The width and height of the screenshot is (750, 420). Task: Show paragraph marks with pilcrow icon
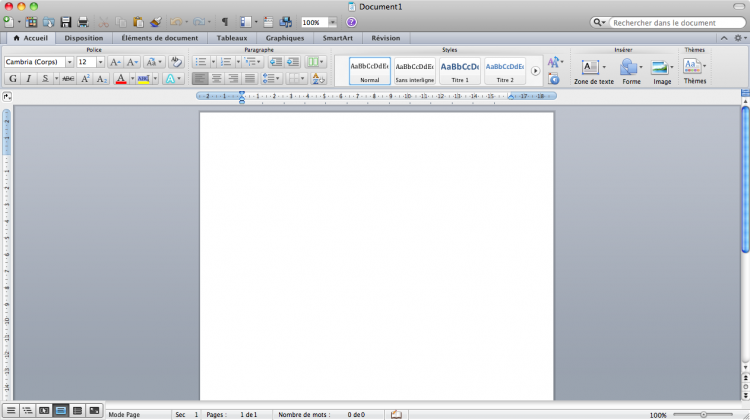[224, 22]
